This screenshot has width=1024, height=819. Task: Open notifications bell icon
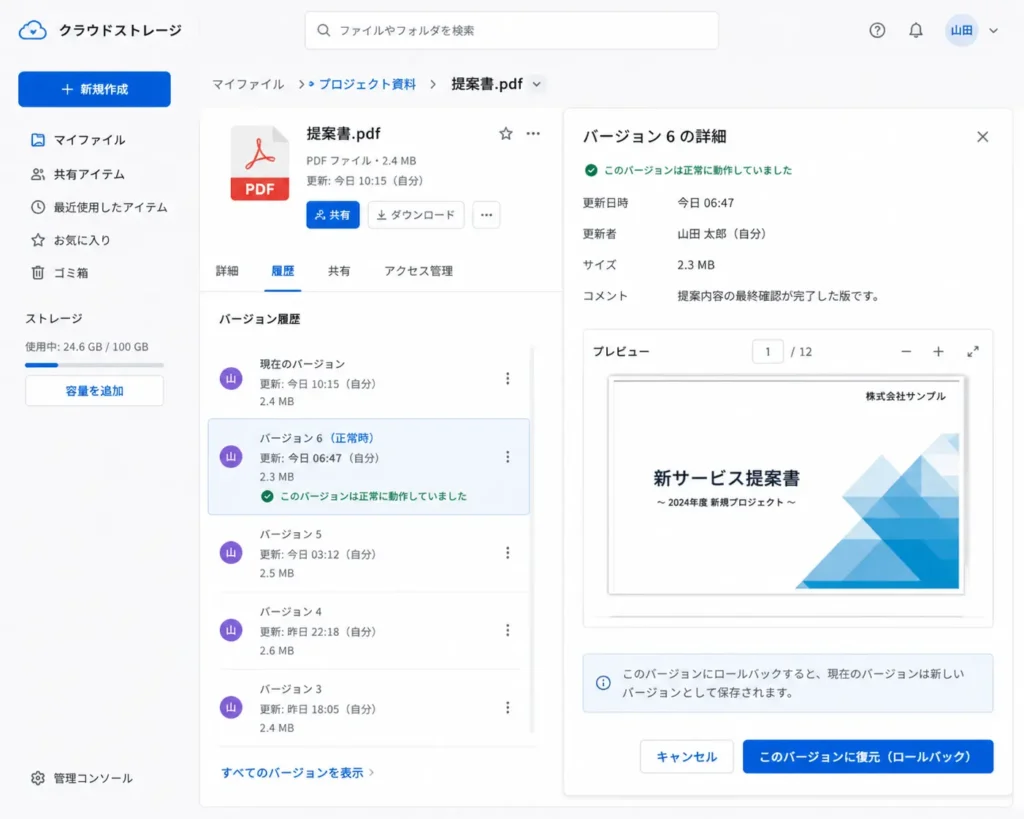[916, 30]
